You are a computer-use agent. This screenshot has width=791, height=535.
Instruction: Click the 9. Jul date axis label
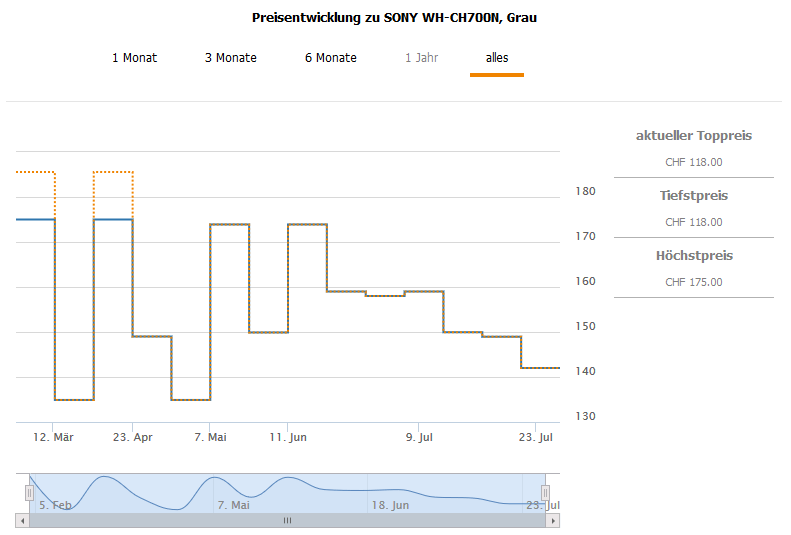pos(419,437)
